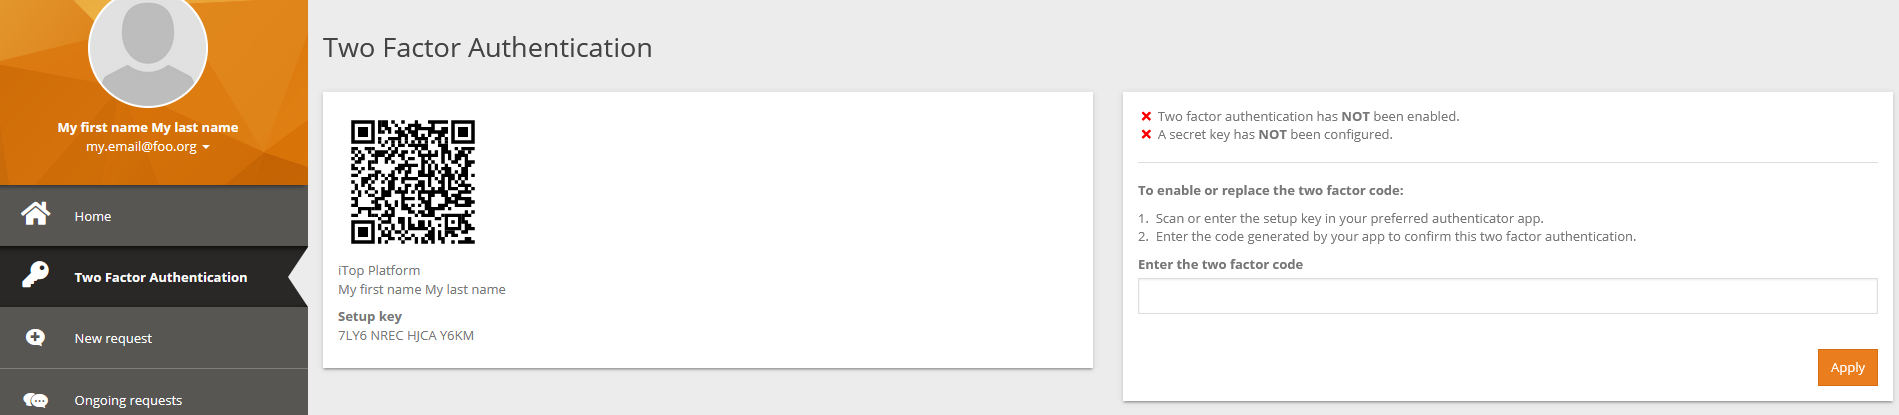Click the chat bubbles icon for Ongoing requests
This screenshot has width=1899, height=415.
click(x=36, y=400)
